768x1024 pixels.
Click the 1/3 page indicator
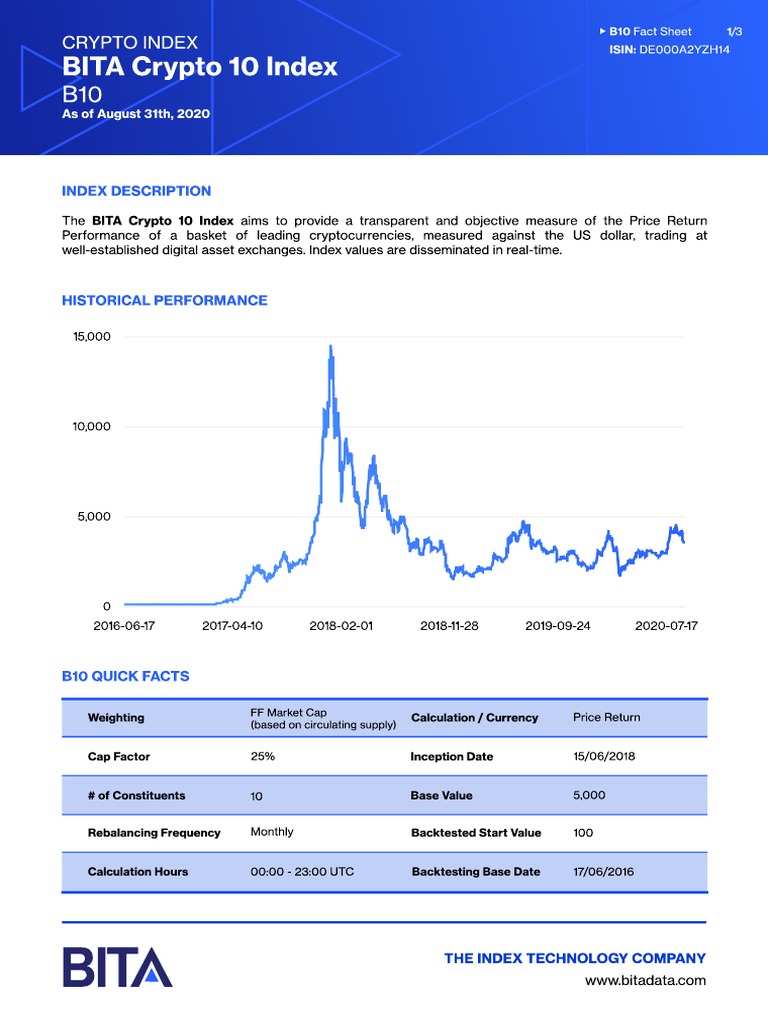tap(735, 31)
